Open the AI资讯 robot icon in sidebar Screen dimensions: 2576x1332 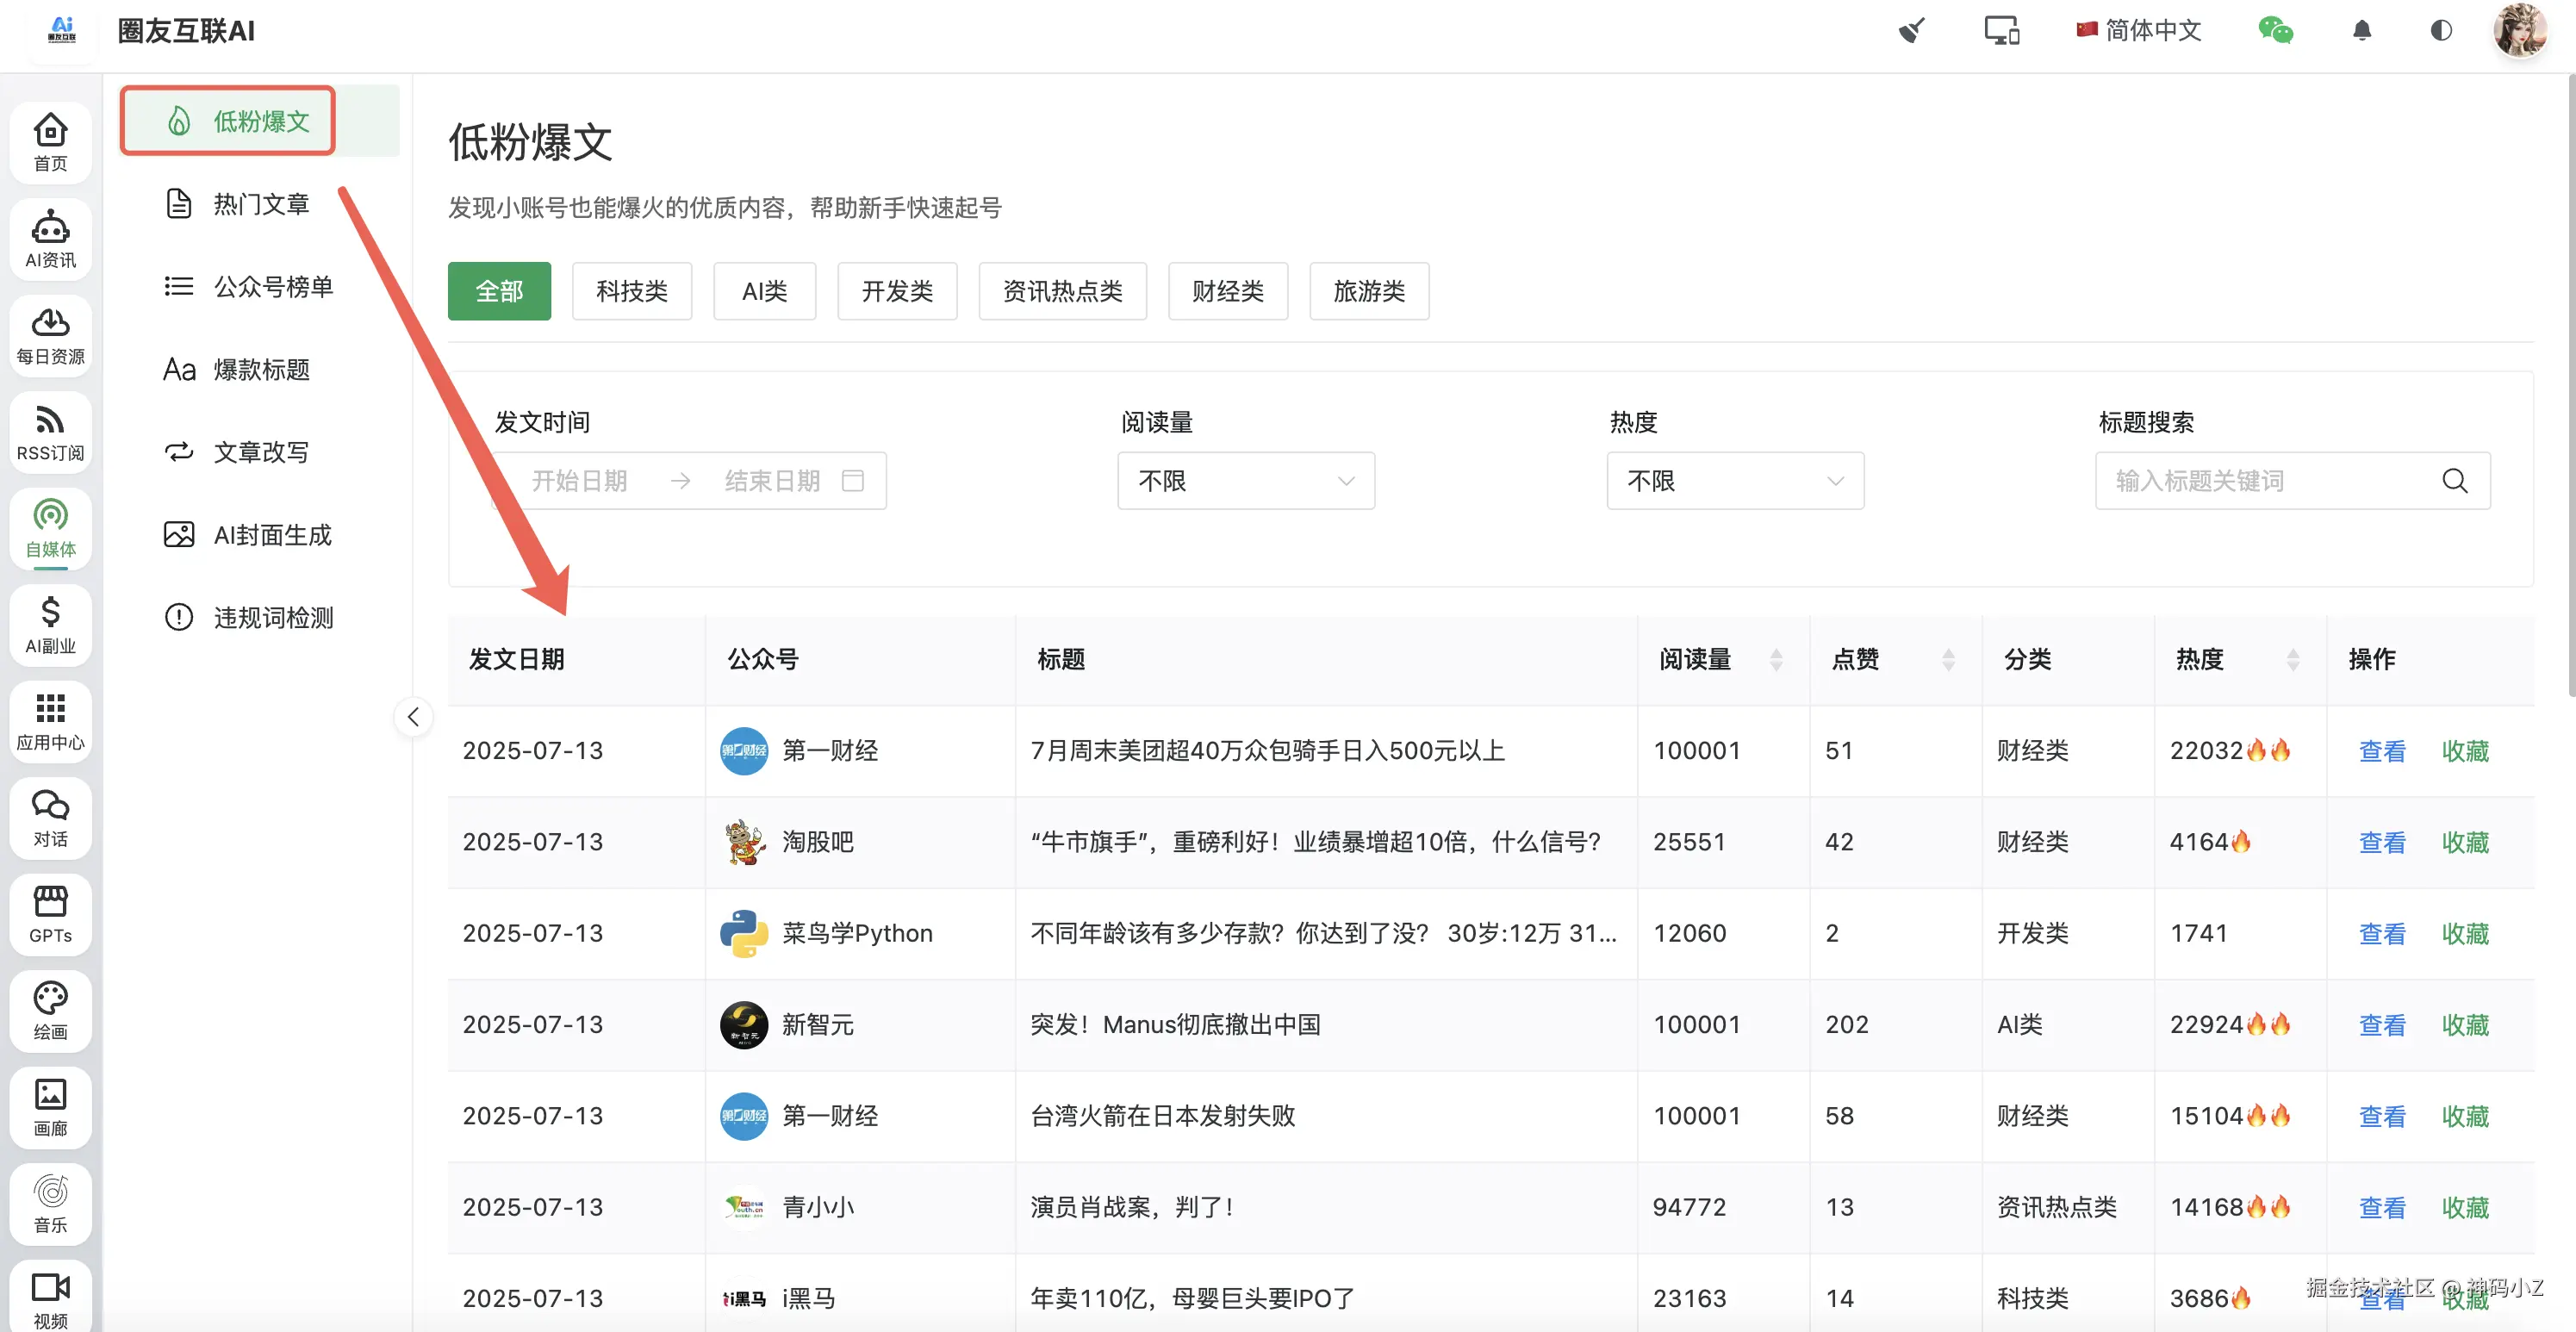[50, 228]
